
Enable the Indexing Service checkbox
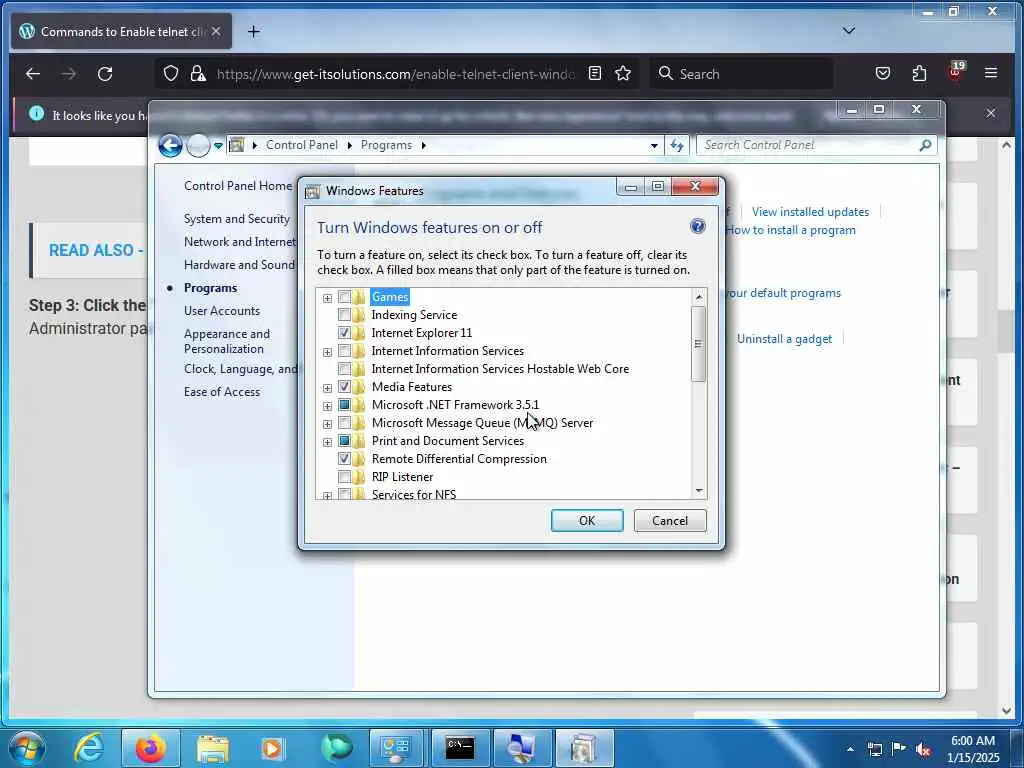(x=344, y=315)
